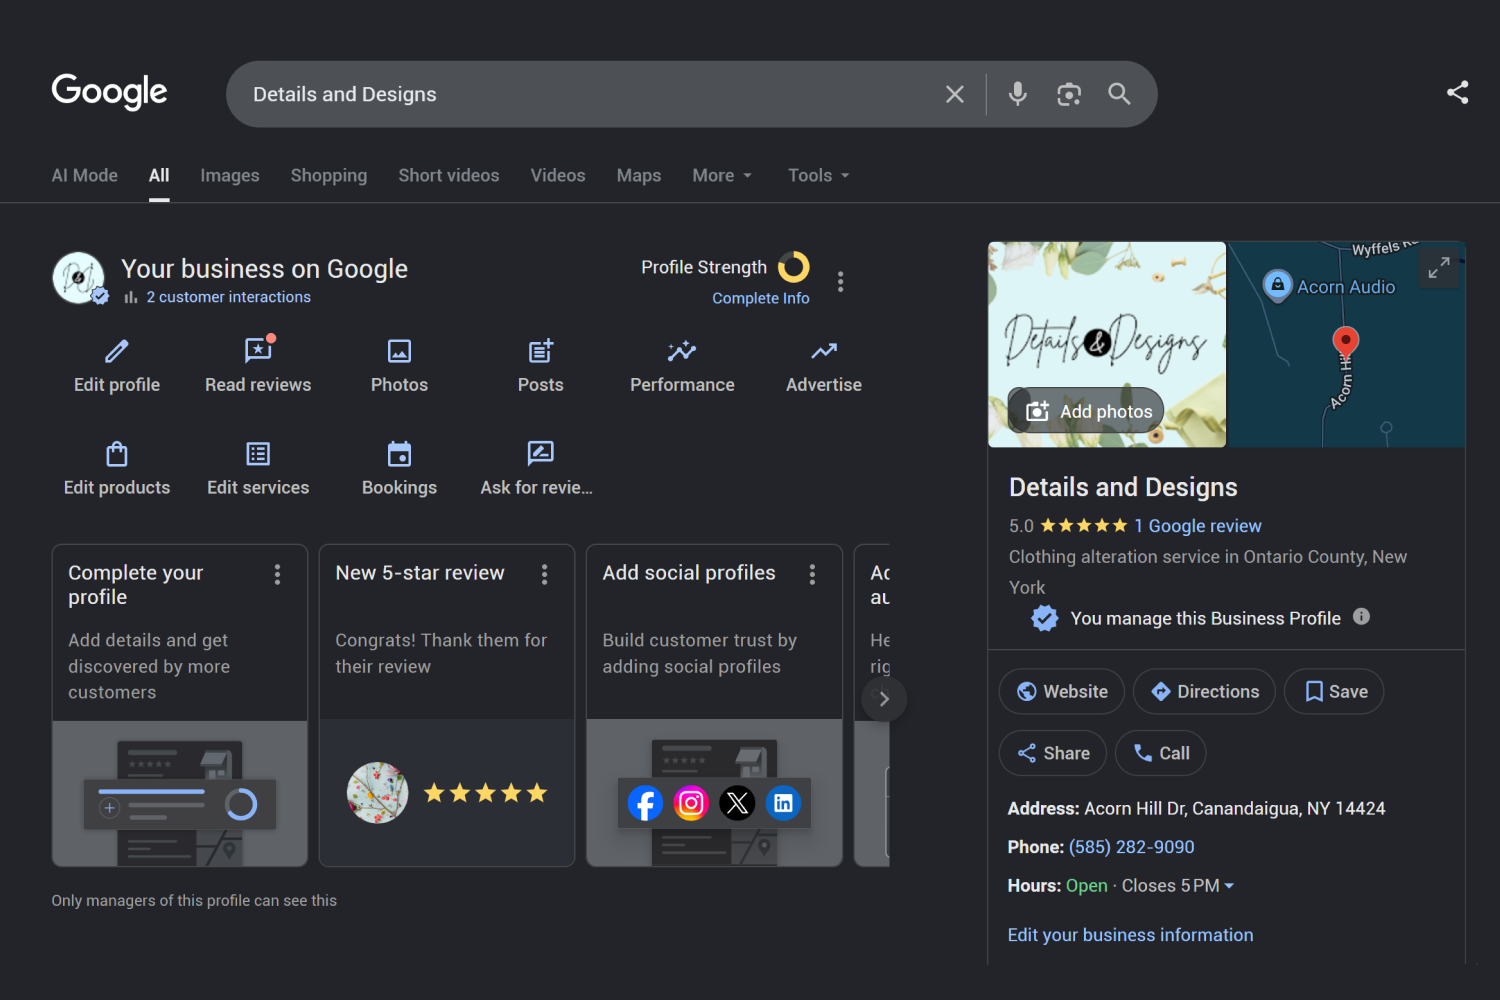Click the Add photos button
This screenshot has width=1500, height=1000.
point(1086,411)
